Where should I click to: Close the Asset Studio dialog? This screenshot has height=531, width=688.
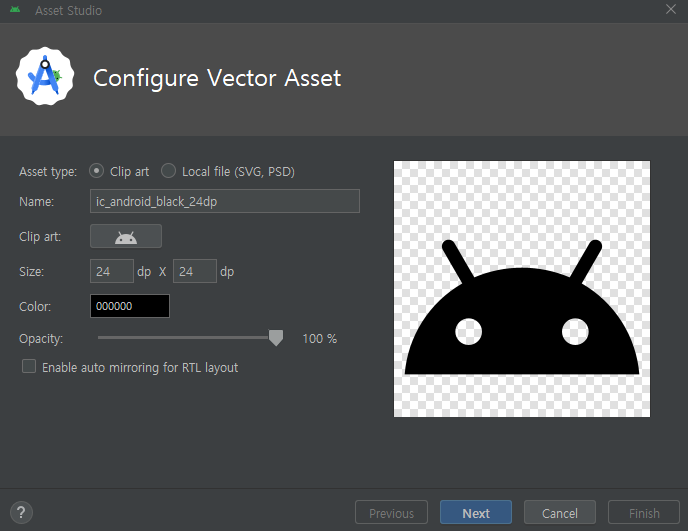pos(670,9)
